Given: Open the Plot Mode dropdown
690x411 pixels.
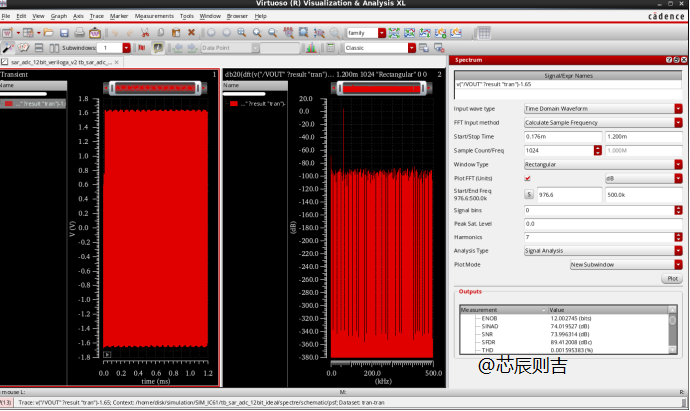Looking at the screenshot, I should (678, 264).
